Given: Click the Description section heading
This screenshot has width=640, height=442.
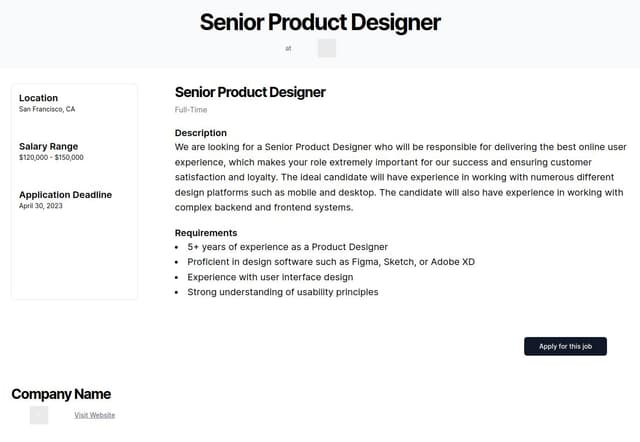Looking at the screenshot, I should coord(201,133).
